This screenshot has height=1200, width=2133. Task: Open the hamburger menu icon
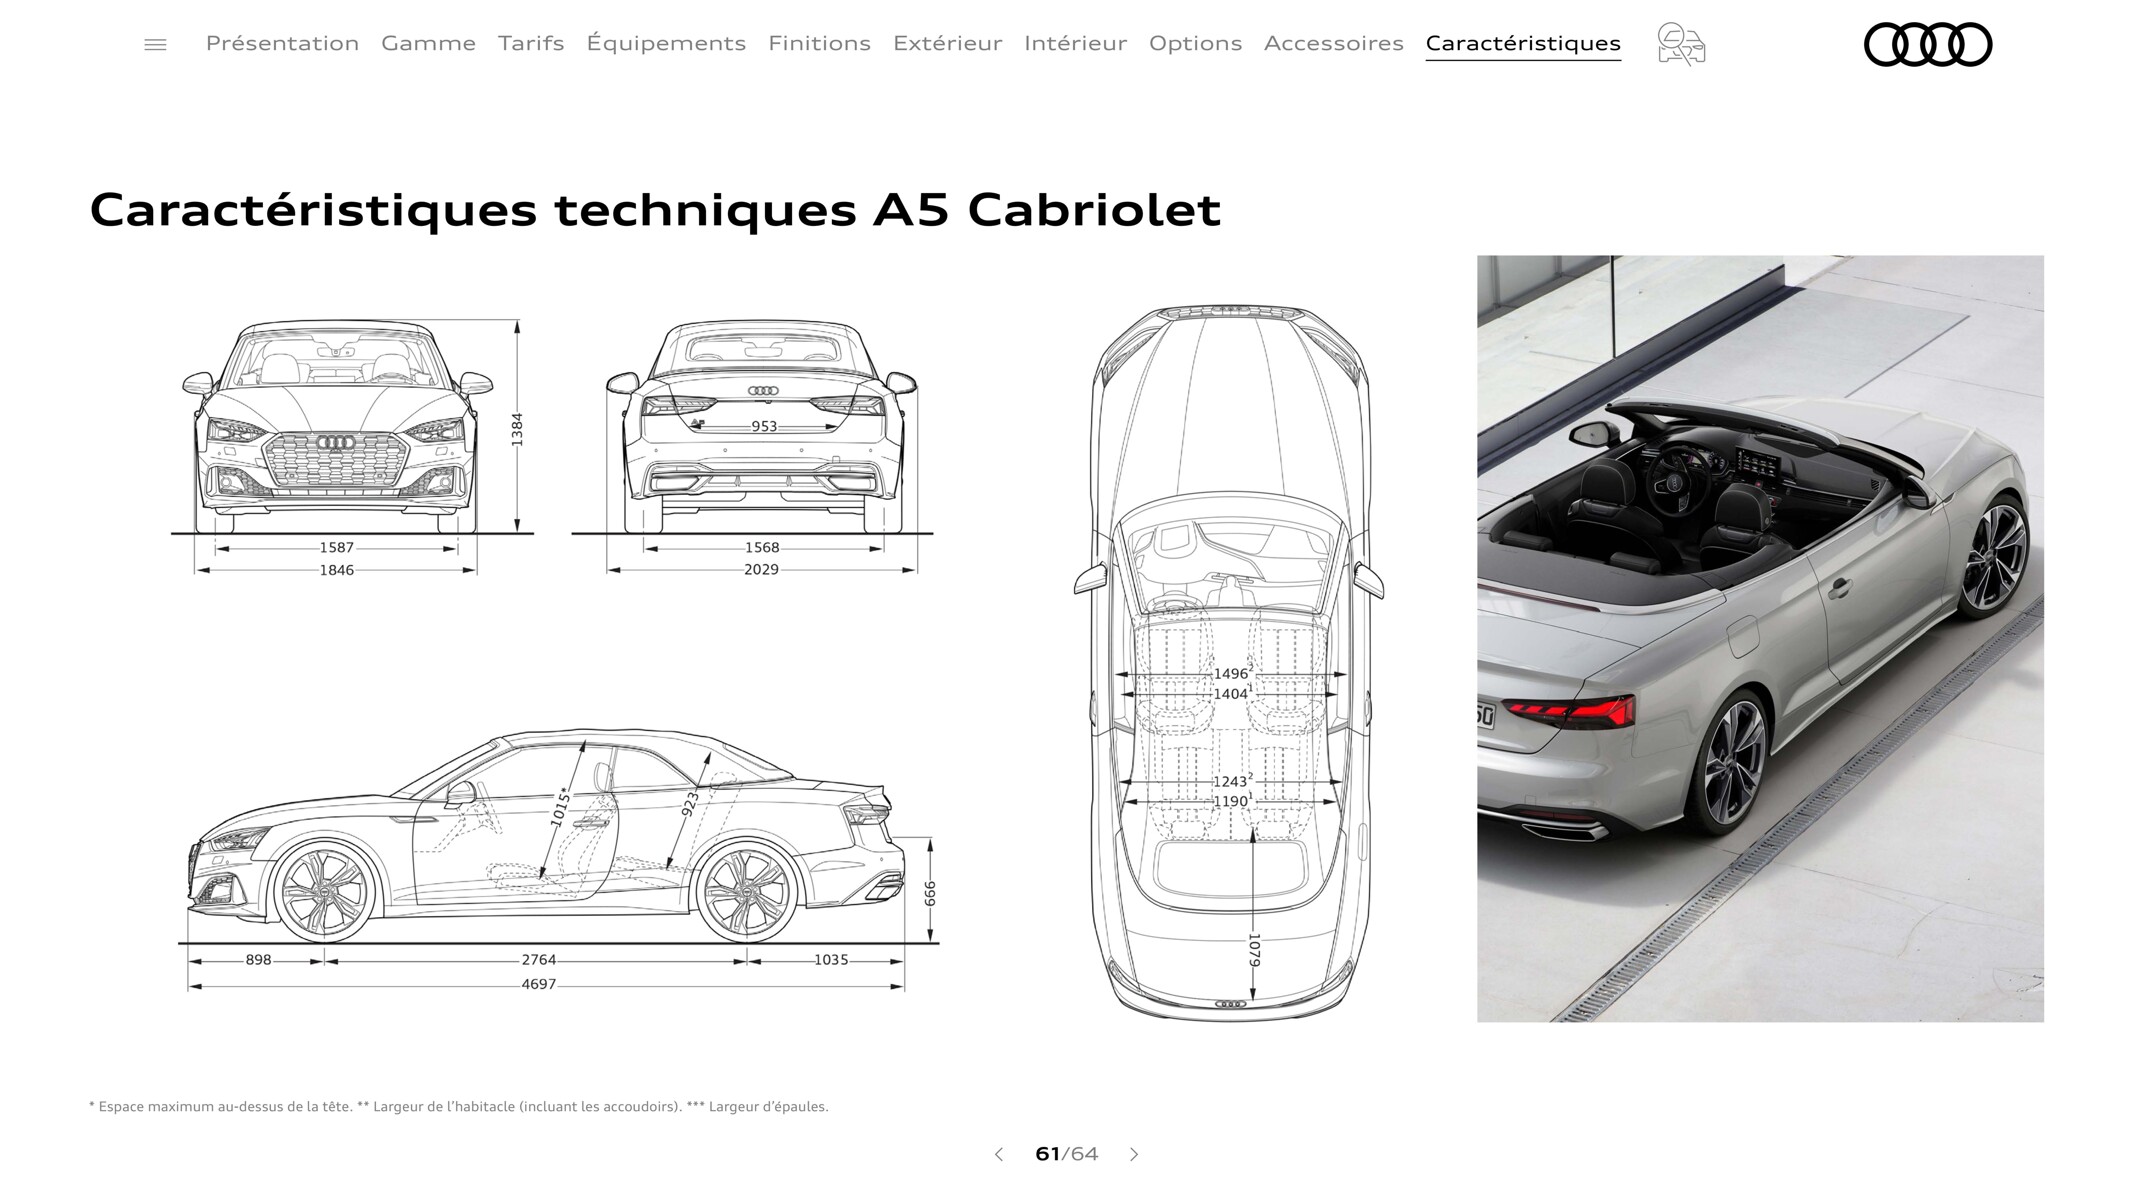point(155,45)
